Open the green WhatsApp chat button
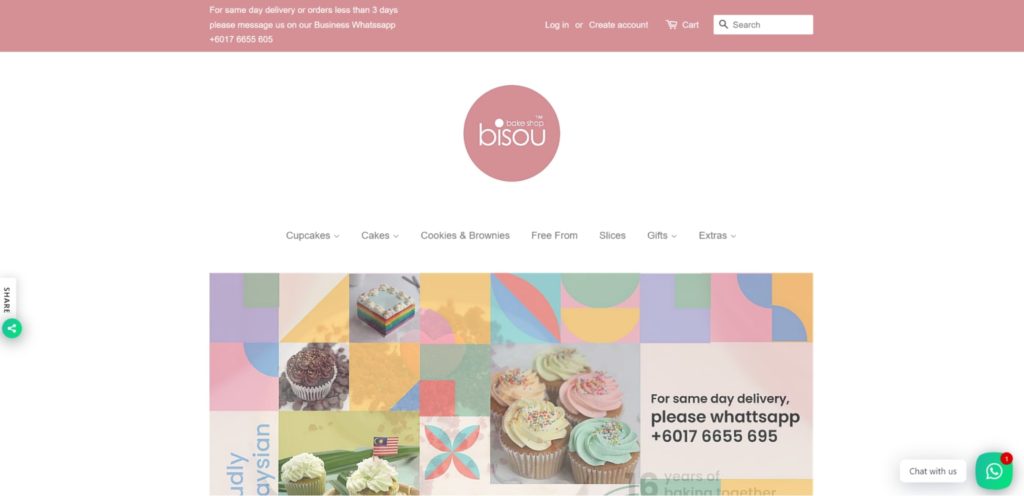 pos(994,471)
